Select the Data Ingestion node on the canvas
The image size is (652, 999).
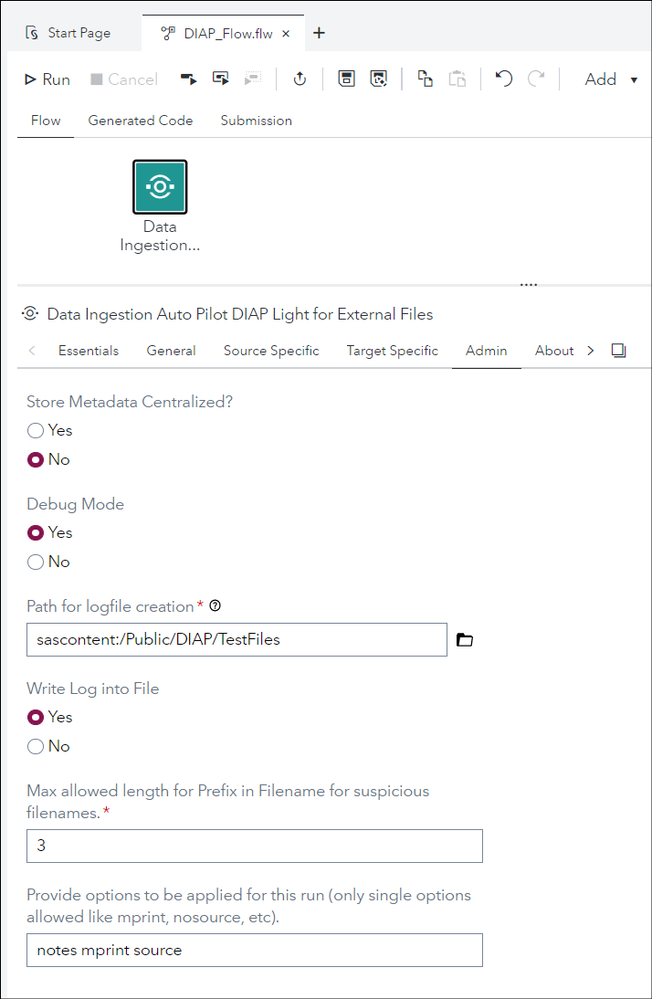(x=160, y=187)
